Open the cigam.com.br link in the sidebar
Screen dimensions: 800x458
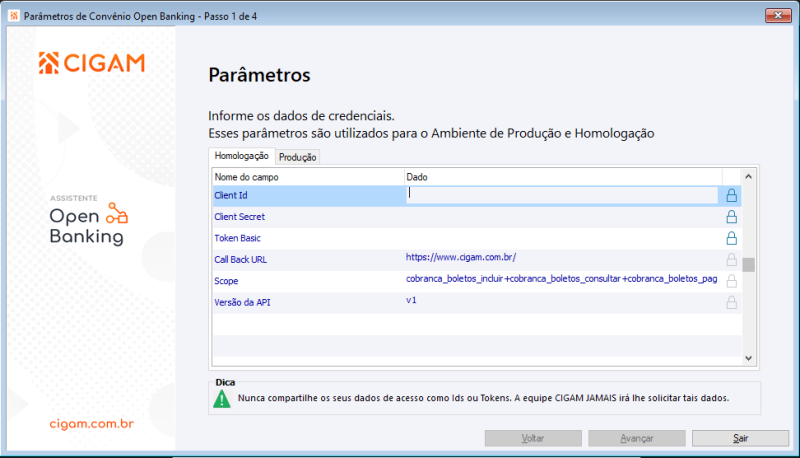pos(92,424)
